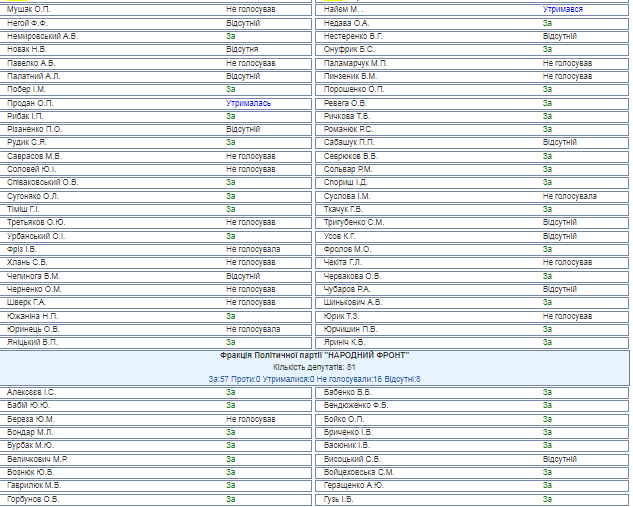
Task: Select the НАРОДНИЙ ФРОНТ faction header
Action: [x=315, y=355]
